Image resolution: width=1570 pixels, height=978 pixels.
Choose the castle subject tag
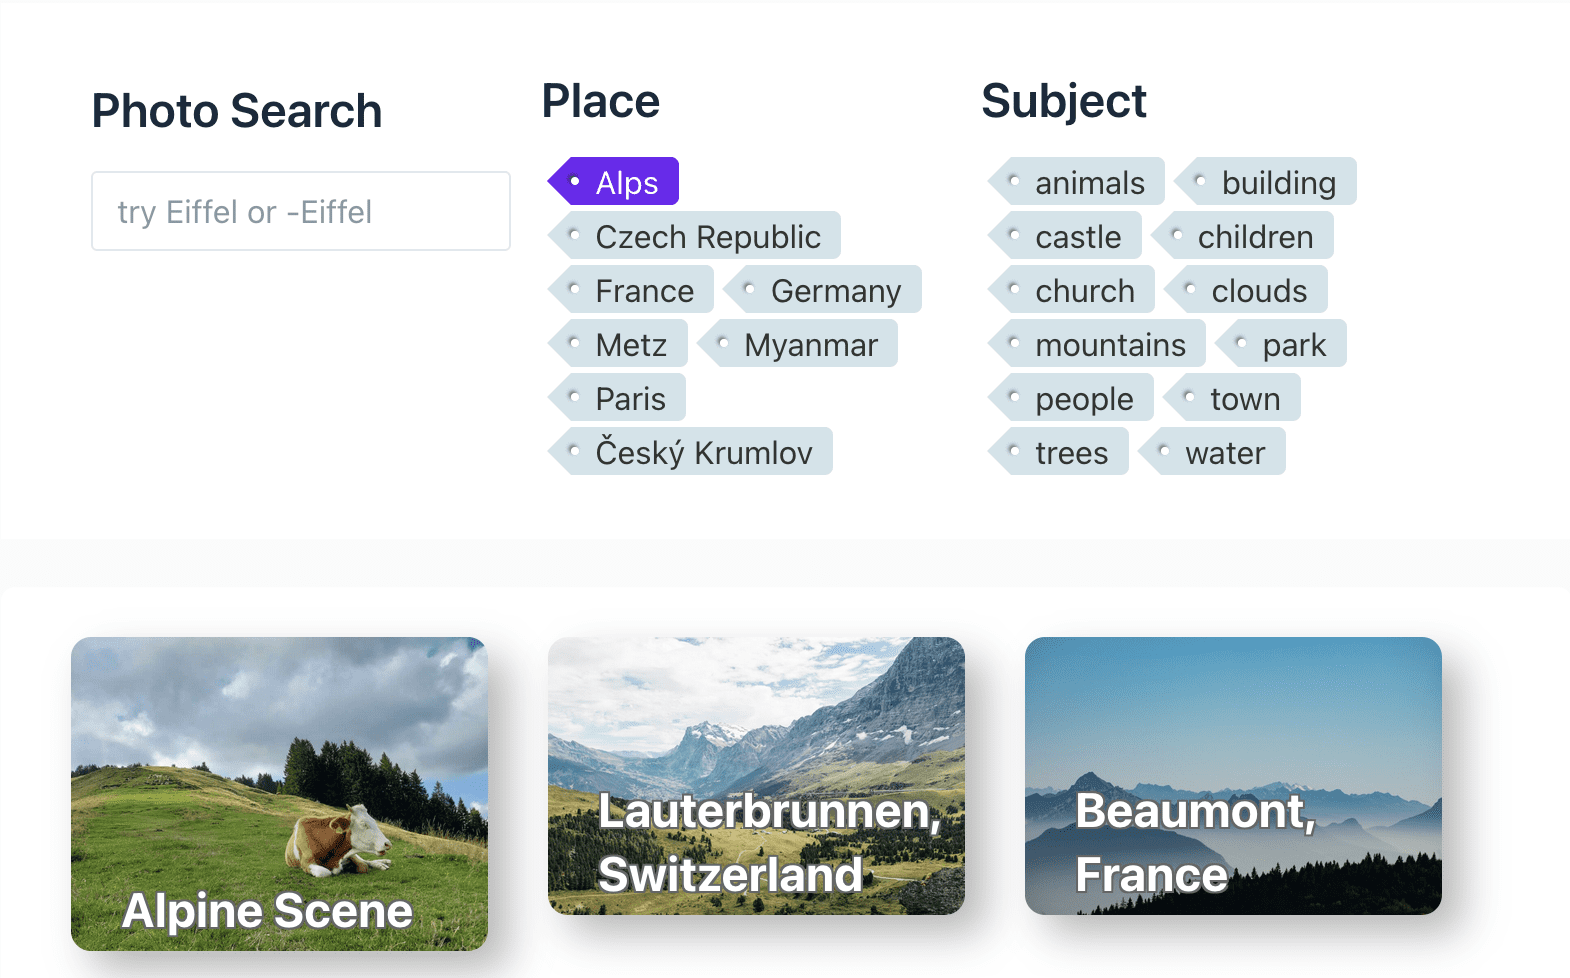(1064, 236)
